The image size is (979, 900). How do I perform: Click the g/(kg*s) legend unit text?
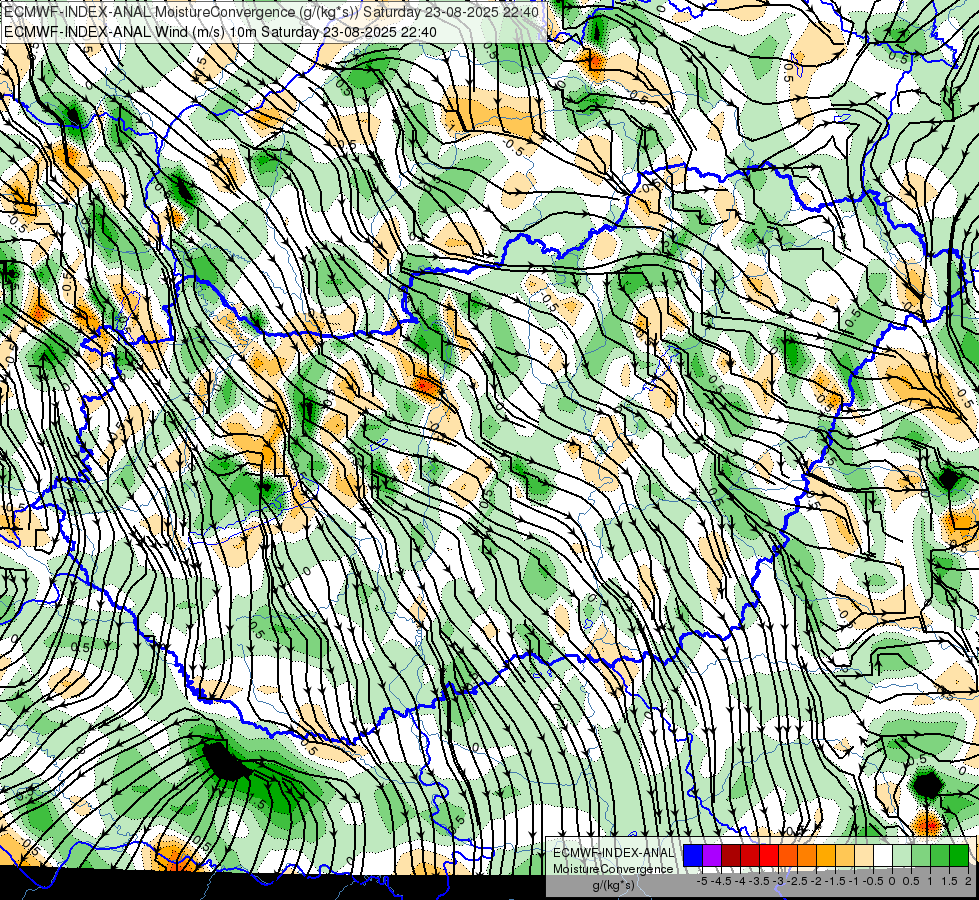[x=613, y=886]
